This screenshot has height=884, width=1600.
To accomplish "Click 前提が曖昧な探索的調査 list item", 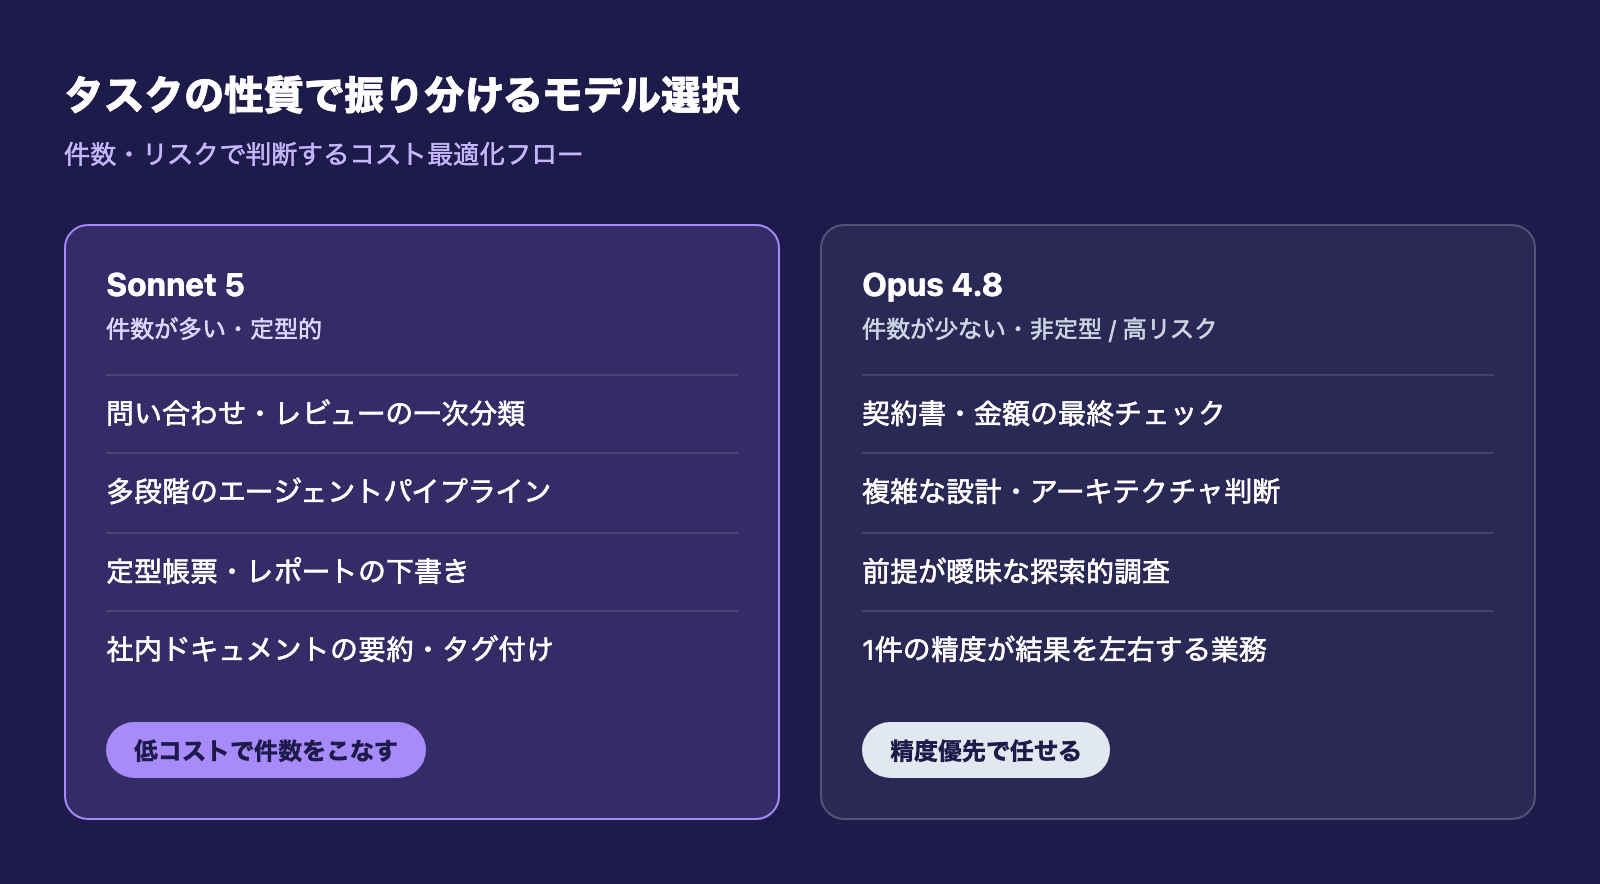I will (1178, 571).
